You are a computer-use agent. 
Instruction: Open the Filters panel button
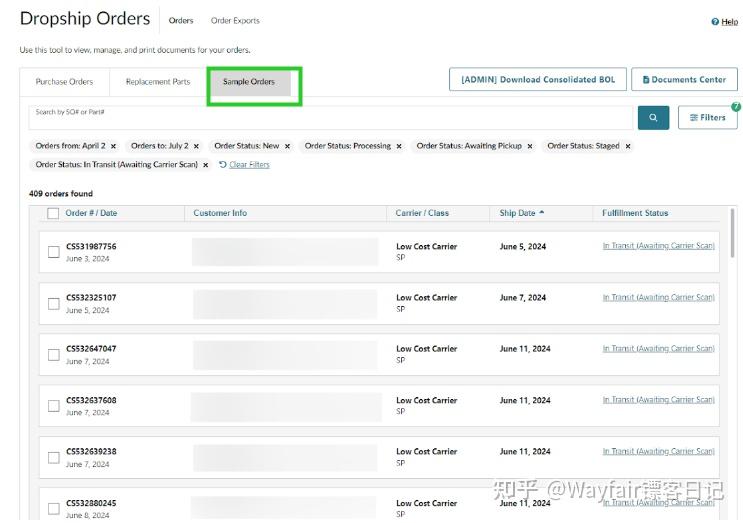[x=707, y=117]
